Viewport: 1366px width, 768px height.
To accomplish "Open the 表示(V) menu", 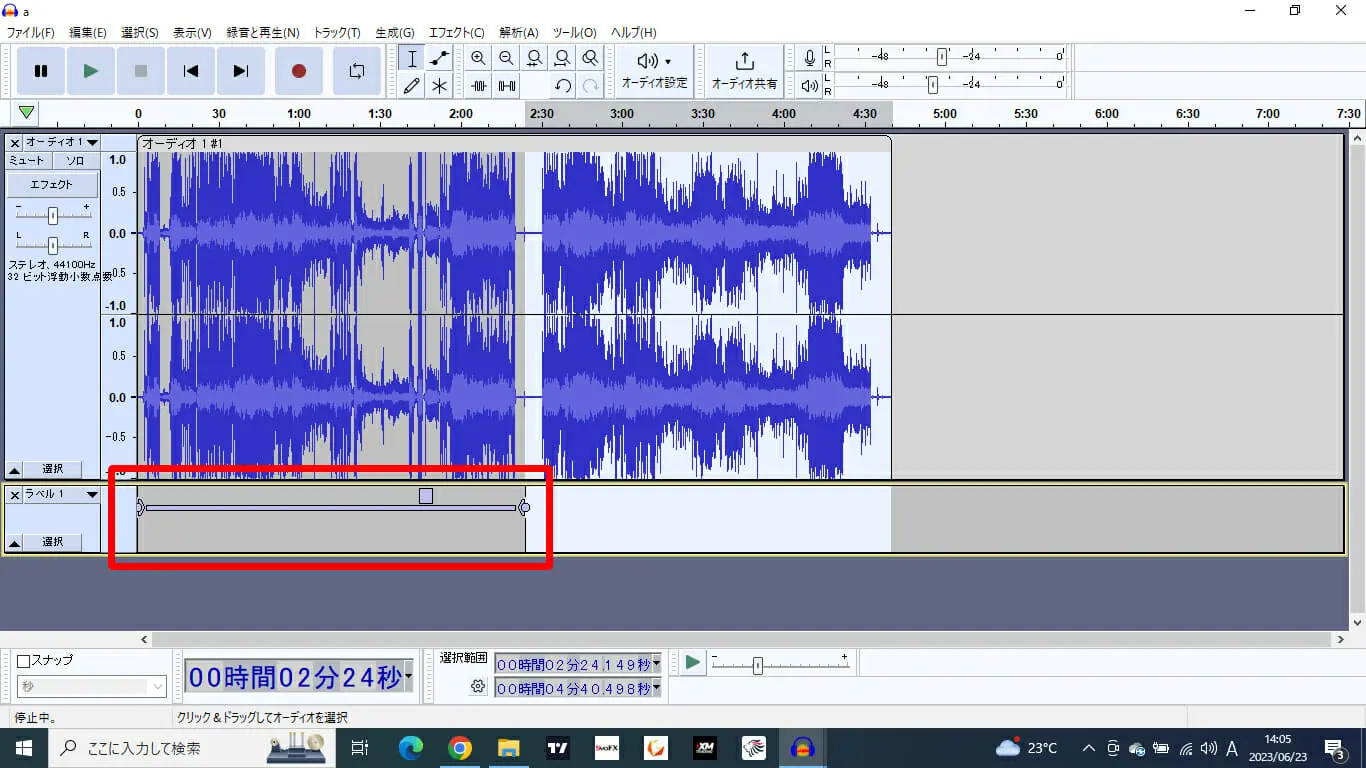I will click(192, 33).
